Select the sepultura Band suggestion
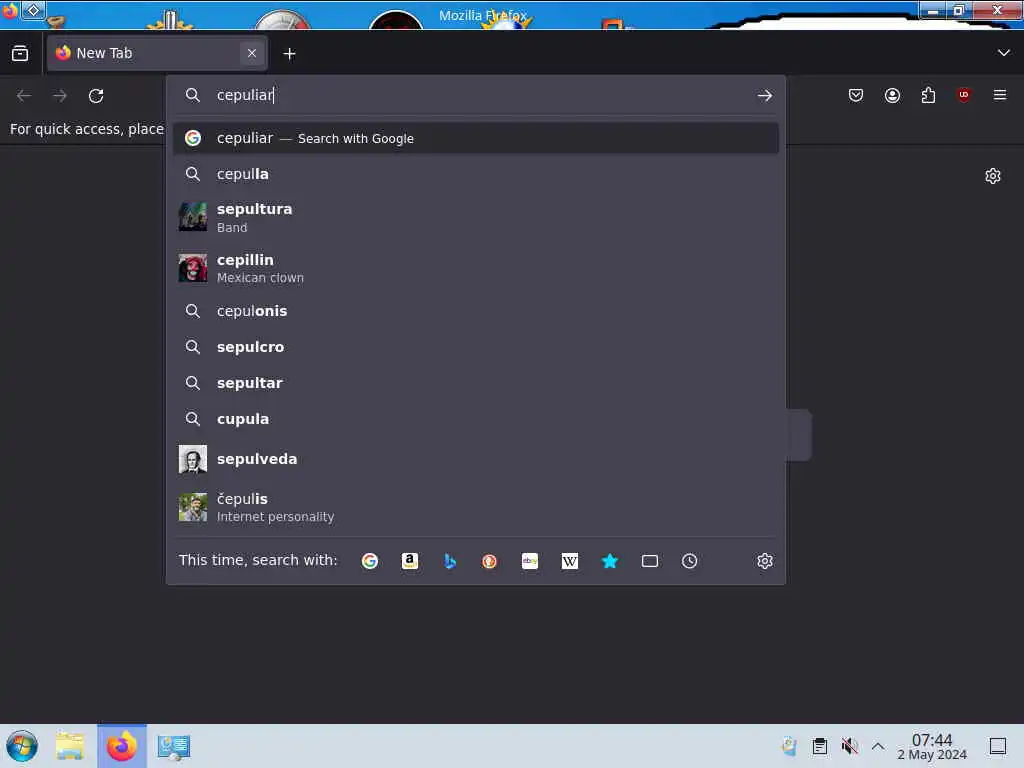The height and width of the screenshot is (768, 1024). pyautogui.click(x=475, y=217)
